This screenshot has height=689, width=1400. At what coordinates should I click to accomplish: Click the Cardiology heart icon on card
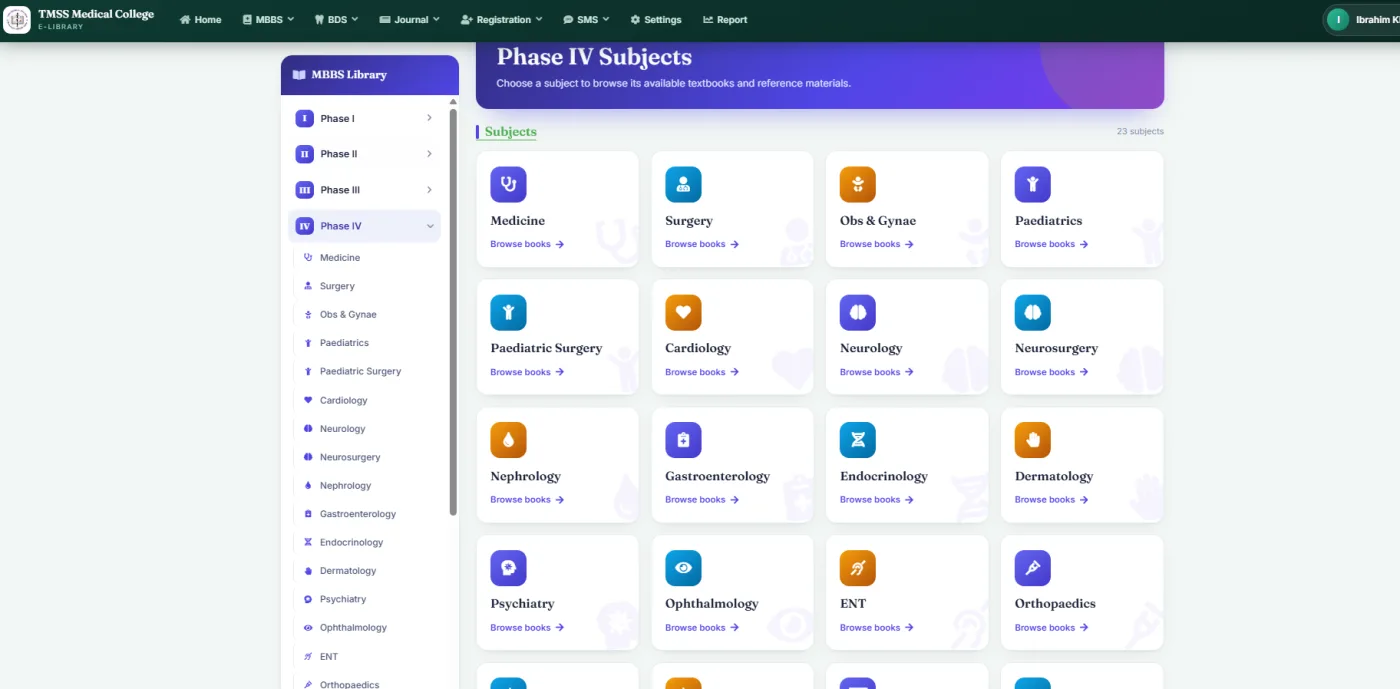683,312
